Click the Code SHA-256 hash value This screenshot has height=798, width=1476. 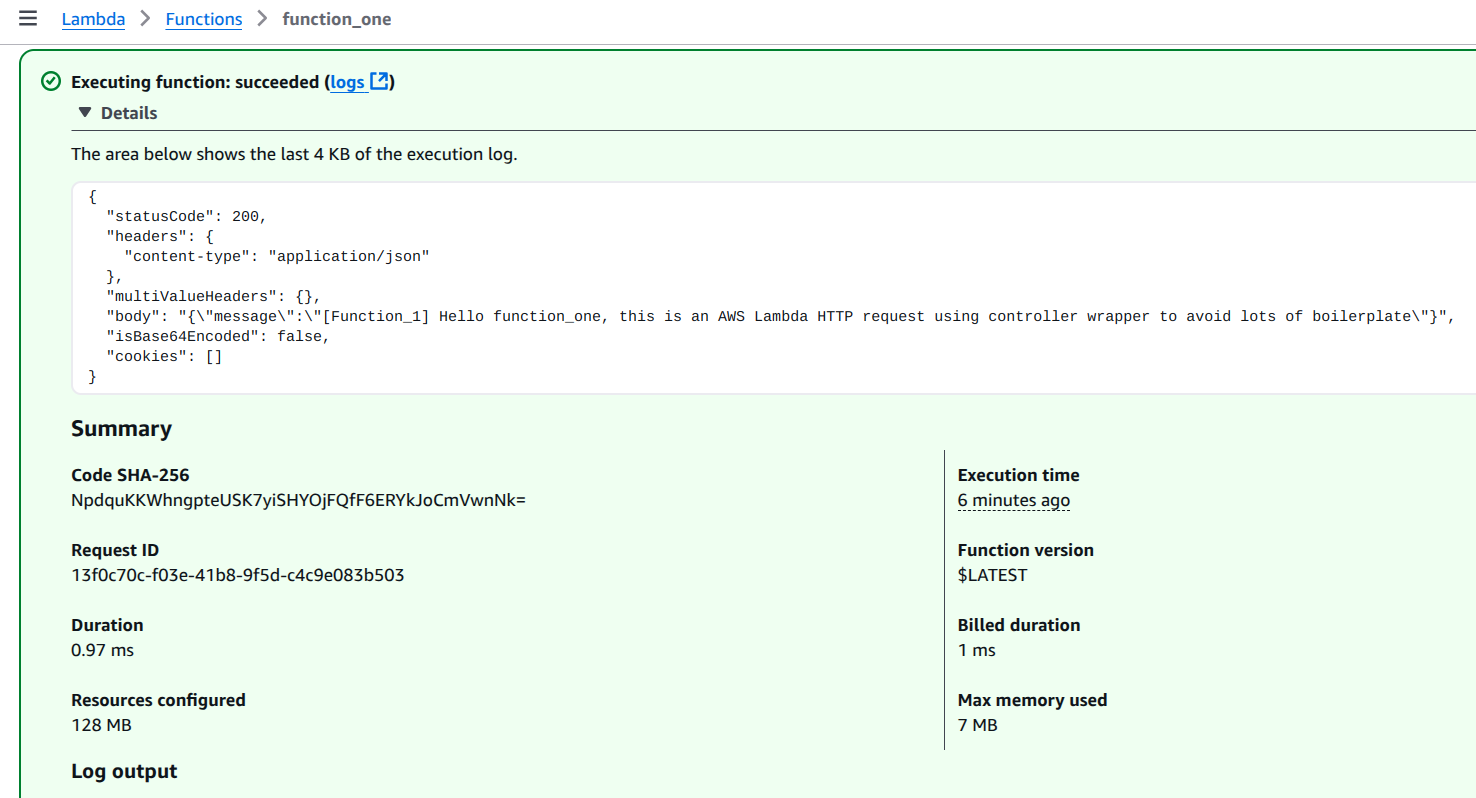point(298,500)
